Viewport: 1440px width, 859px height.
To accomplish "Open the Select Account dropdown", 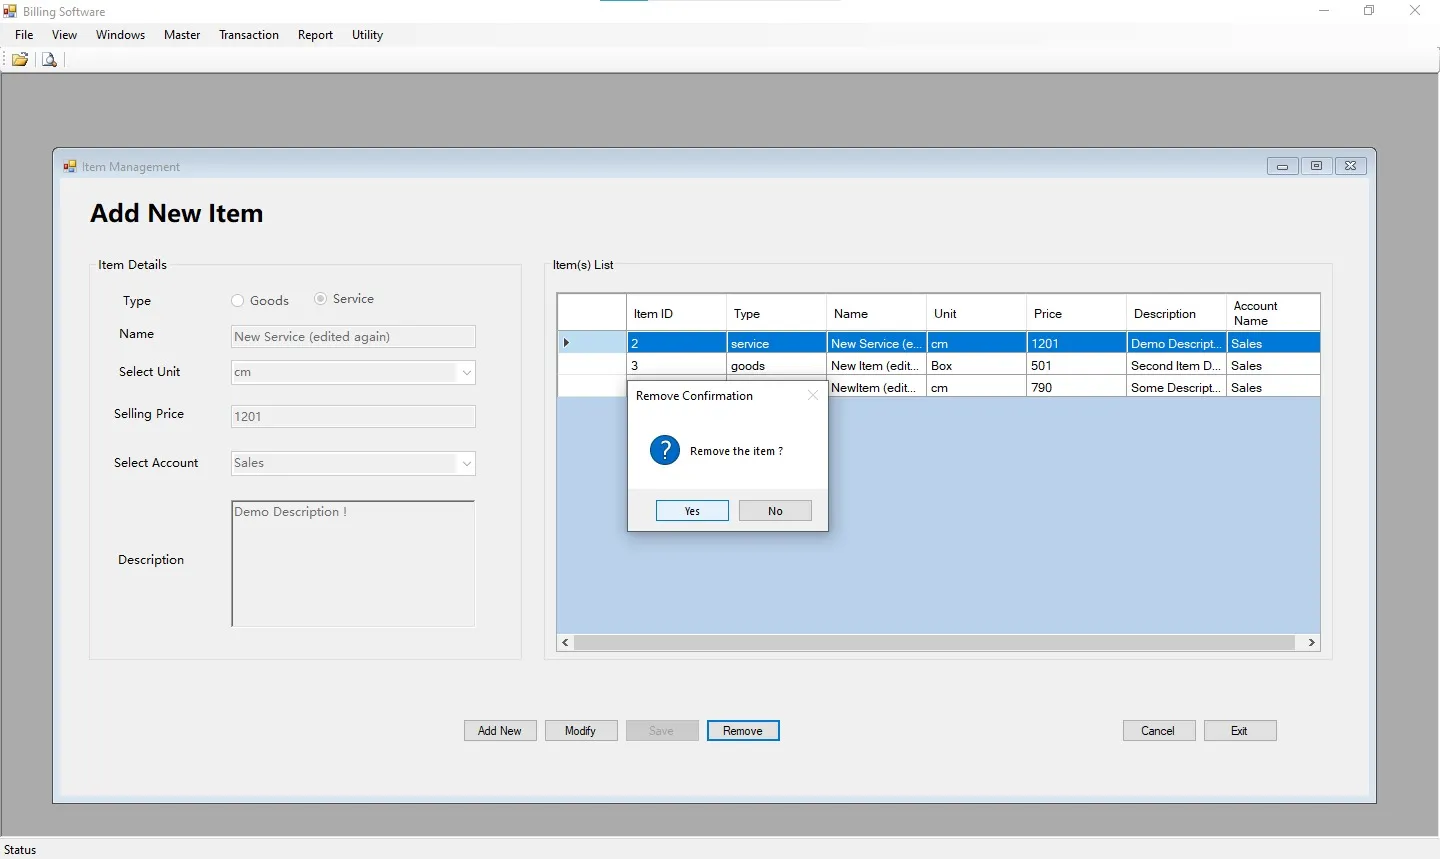I will [466, 463].
